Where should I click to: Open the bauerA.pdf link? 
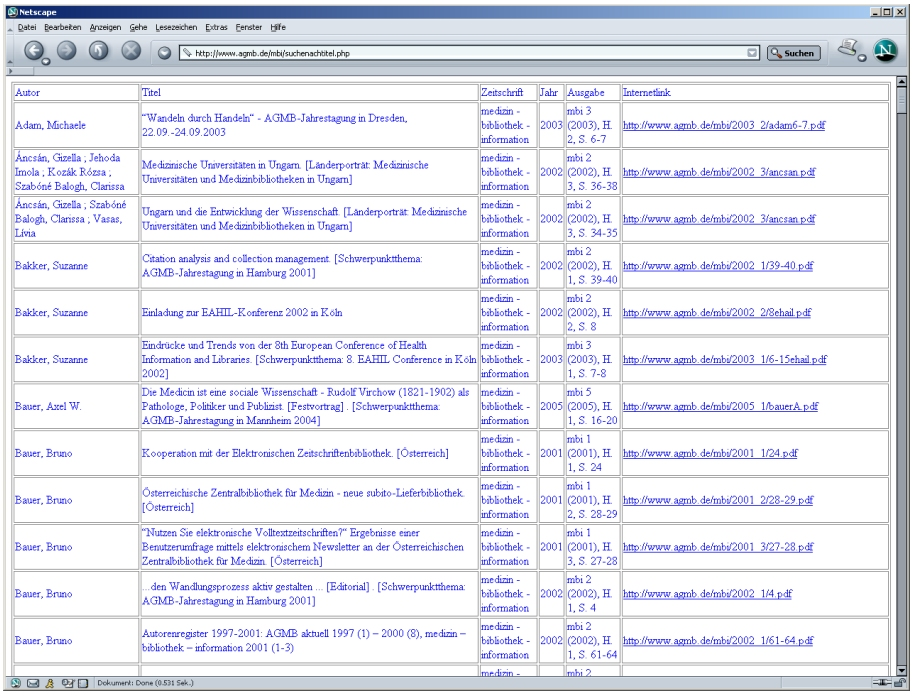[x=720, y=407]
